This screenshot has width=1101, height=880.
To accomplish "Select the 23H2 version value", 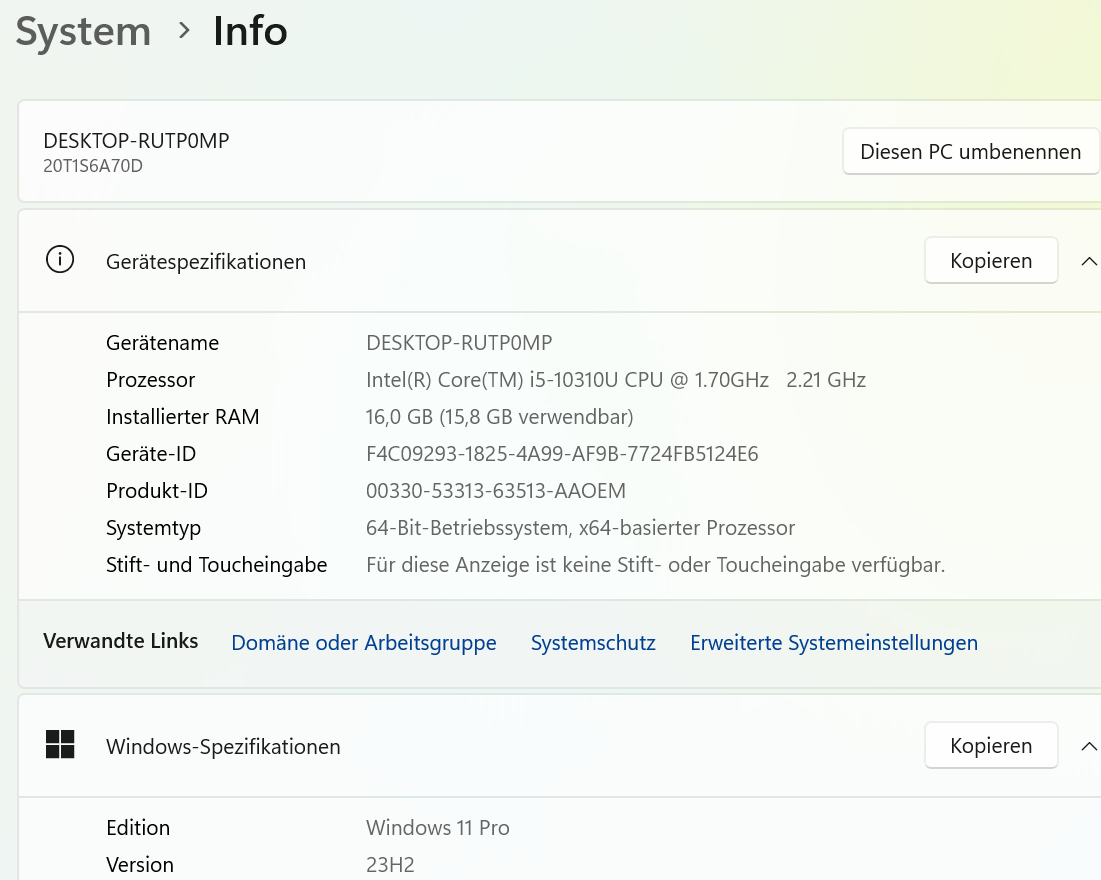I will tap(390, 865).
